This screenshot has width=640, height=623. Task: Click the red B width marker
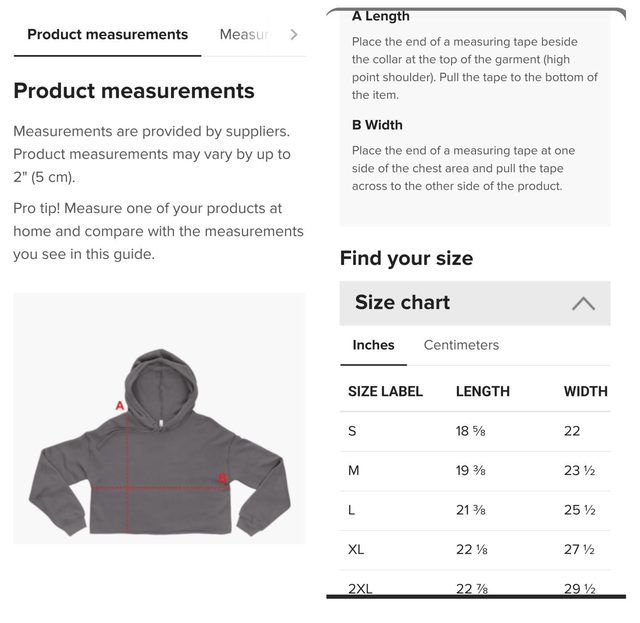point(223,477)
